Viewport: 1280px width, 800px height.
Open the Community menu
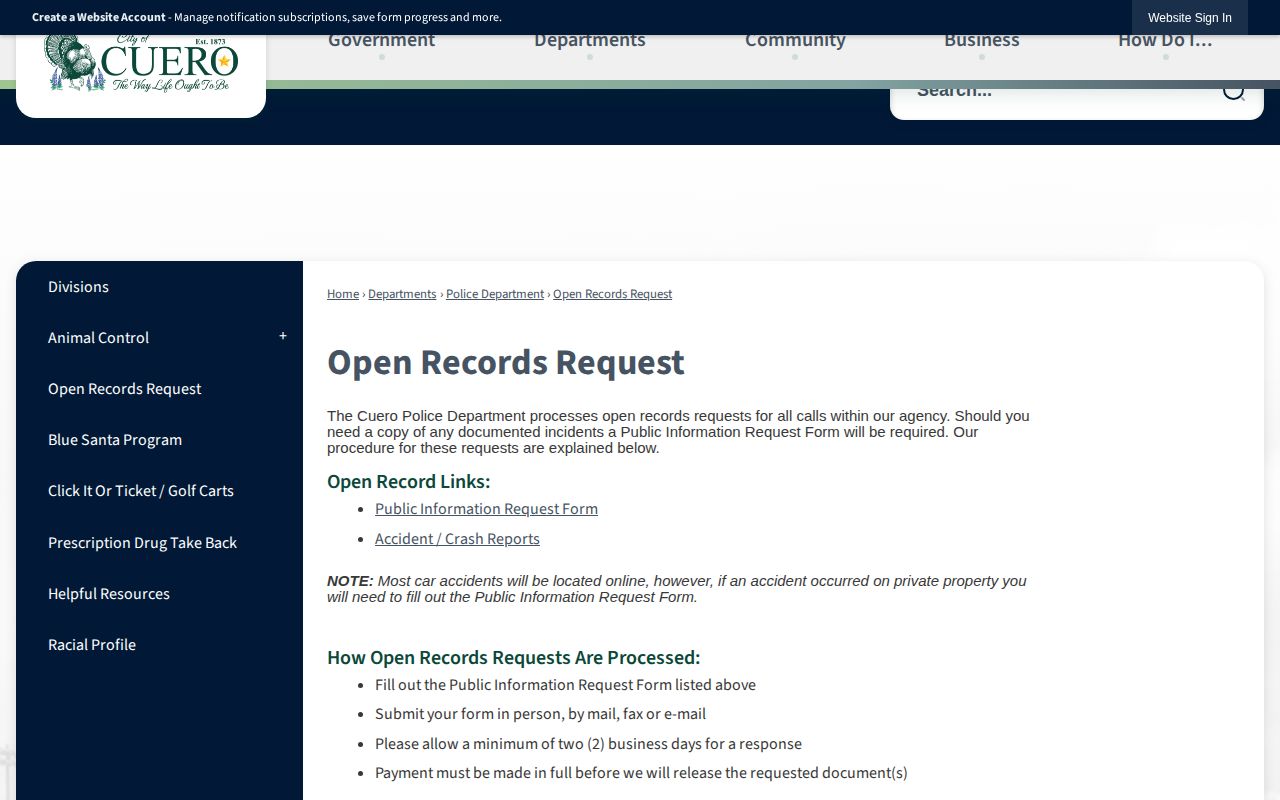click(795, 41)
